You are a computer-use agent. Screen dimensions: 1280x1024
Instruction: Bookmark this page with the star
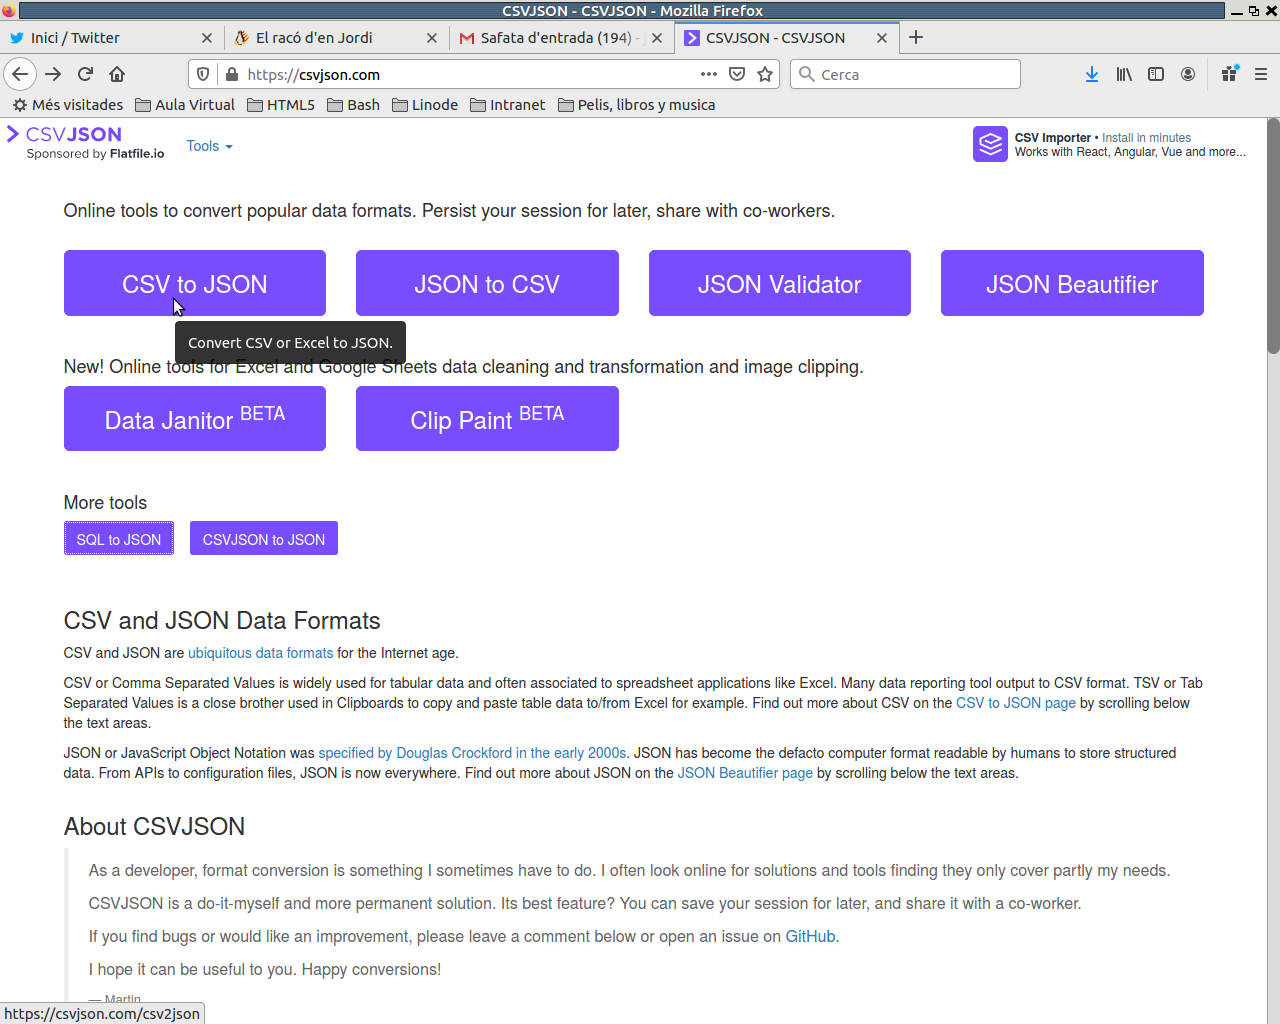click(765, 74)
